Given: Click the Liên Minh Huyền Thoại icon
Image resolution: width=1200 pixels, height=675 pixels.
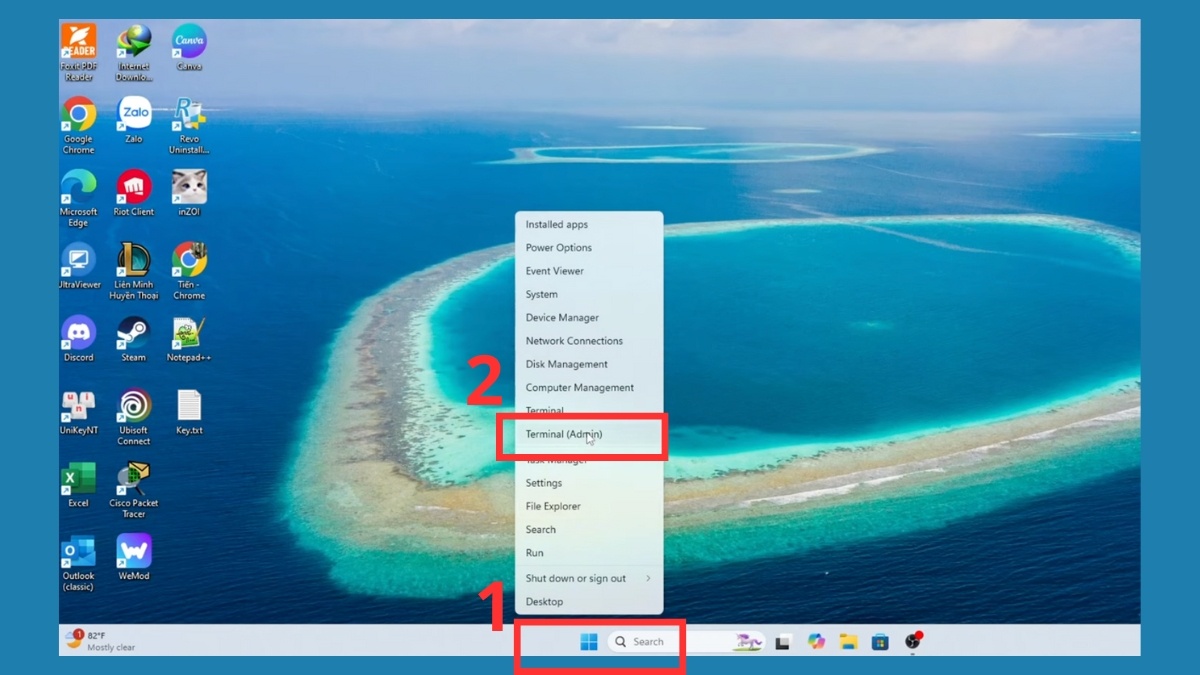Looking at the screenshot, I should [134, 271].
